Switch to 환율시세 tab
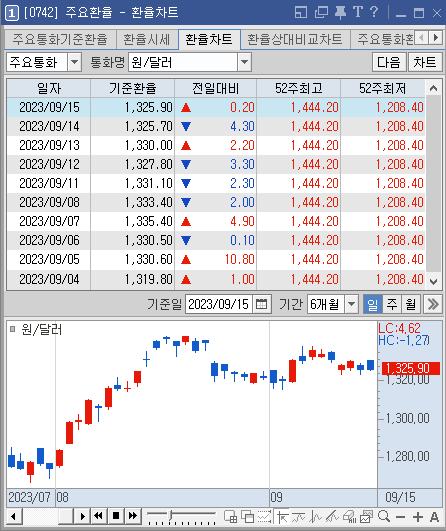 click(146, 40)
